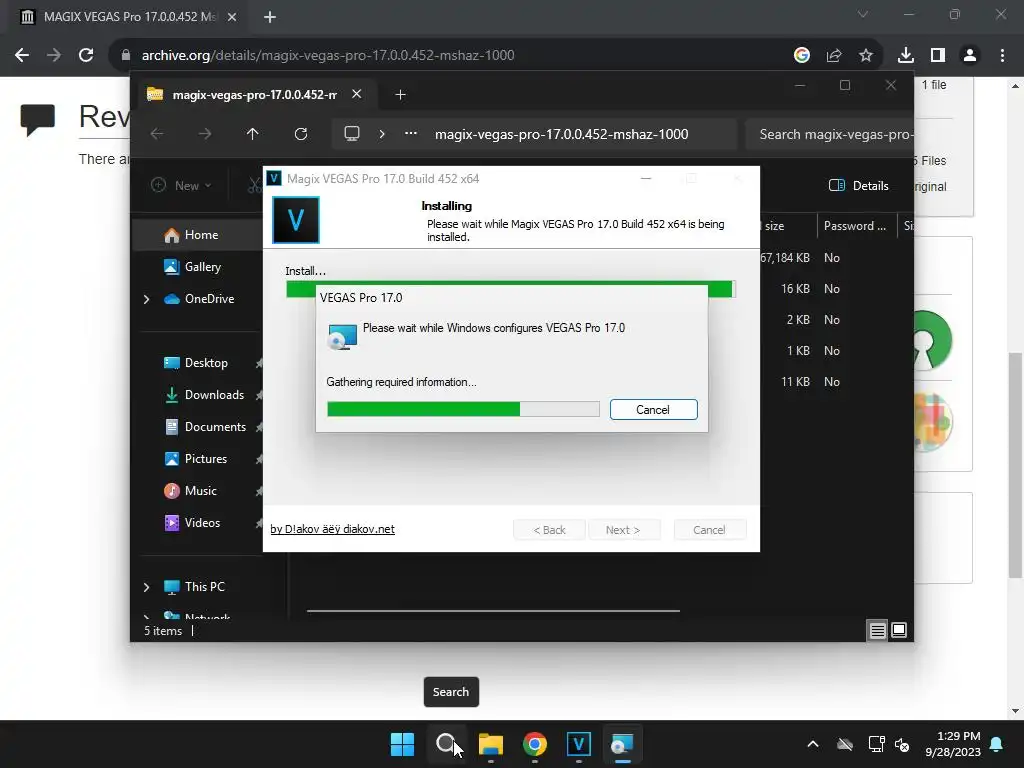1024x768 pixels.
Task: Click the installer's bottom Cancel button
Action: [709, 530]
